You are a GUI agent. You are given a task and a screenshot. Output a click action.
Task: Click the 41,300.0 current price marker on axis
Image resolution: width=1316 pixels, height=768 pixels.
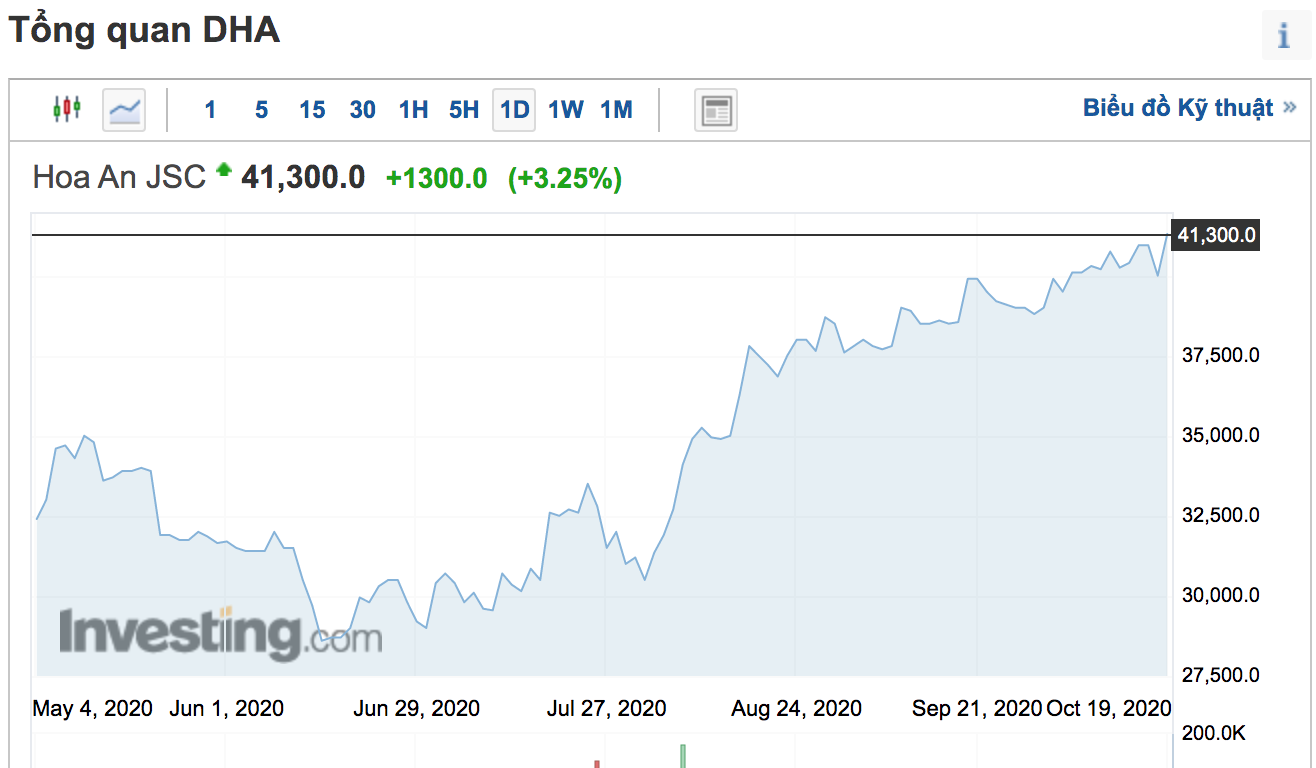[1214, 236]
